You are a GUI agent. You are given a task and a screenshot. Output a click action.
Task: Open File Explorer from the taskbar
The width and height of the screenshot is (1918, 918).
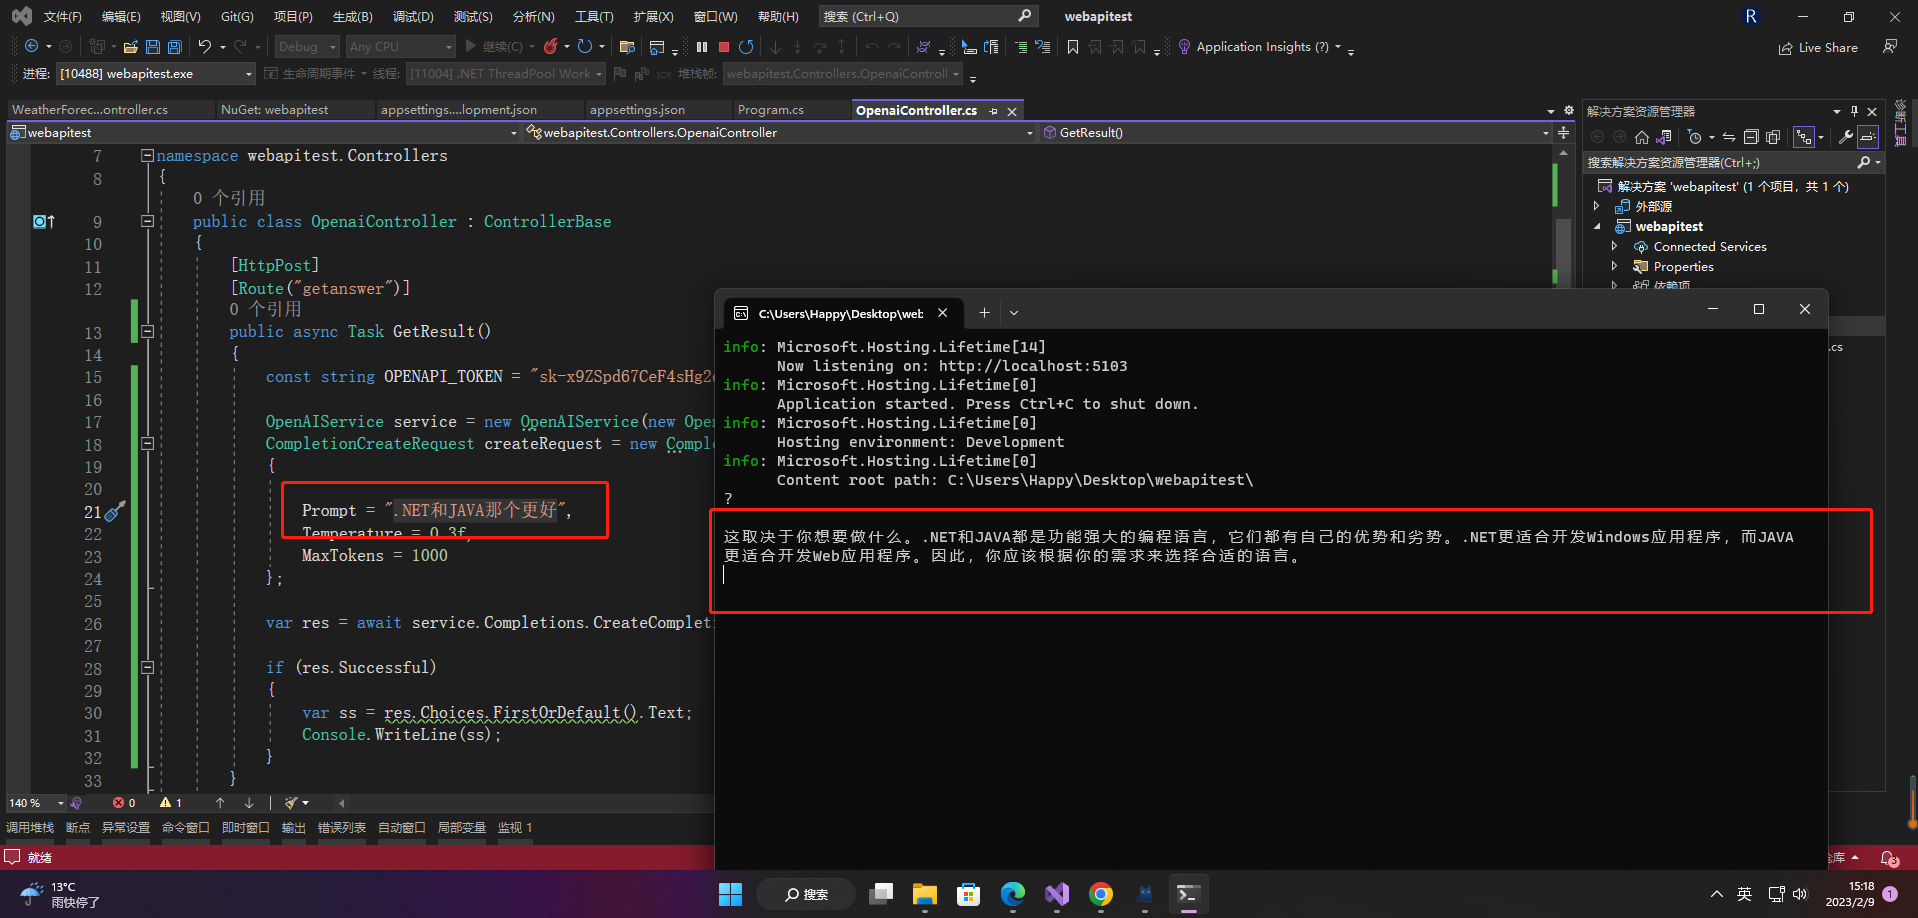925,894
